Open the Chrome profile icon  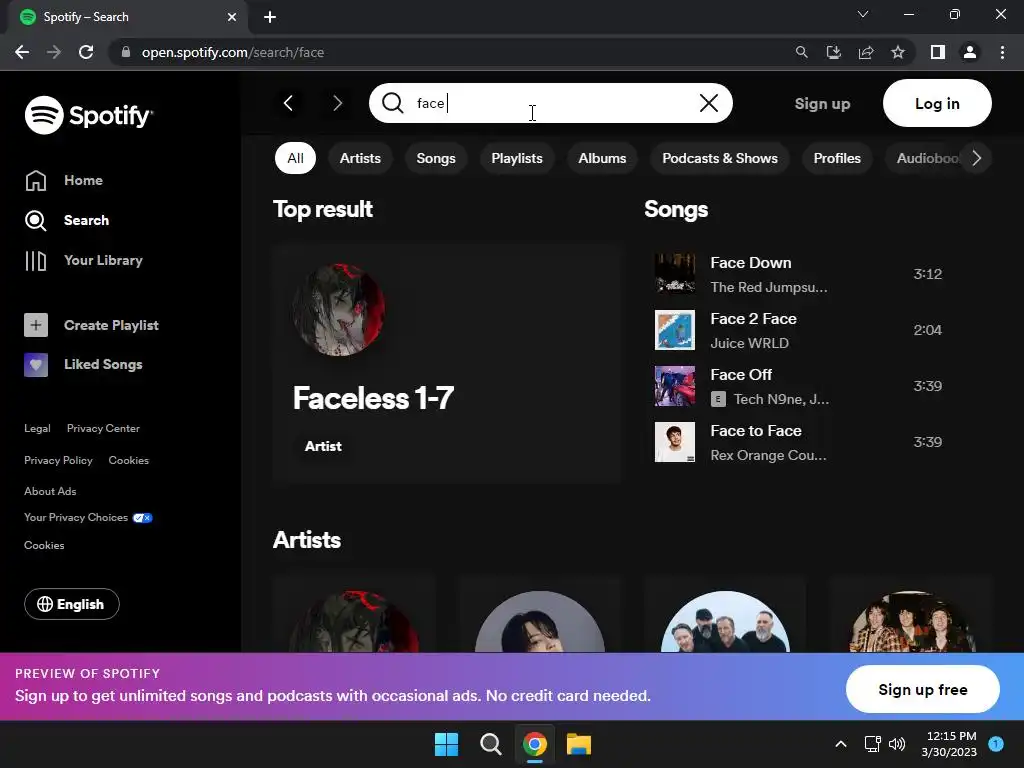point(970,52)
